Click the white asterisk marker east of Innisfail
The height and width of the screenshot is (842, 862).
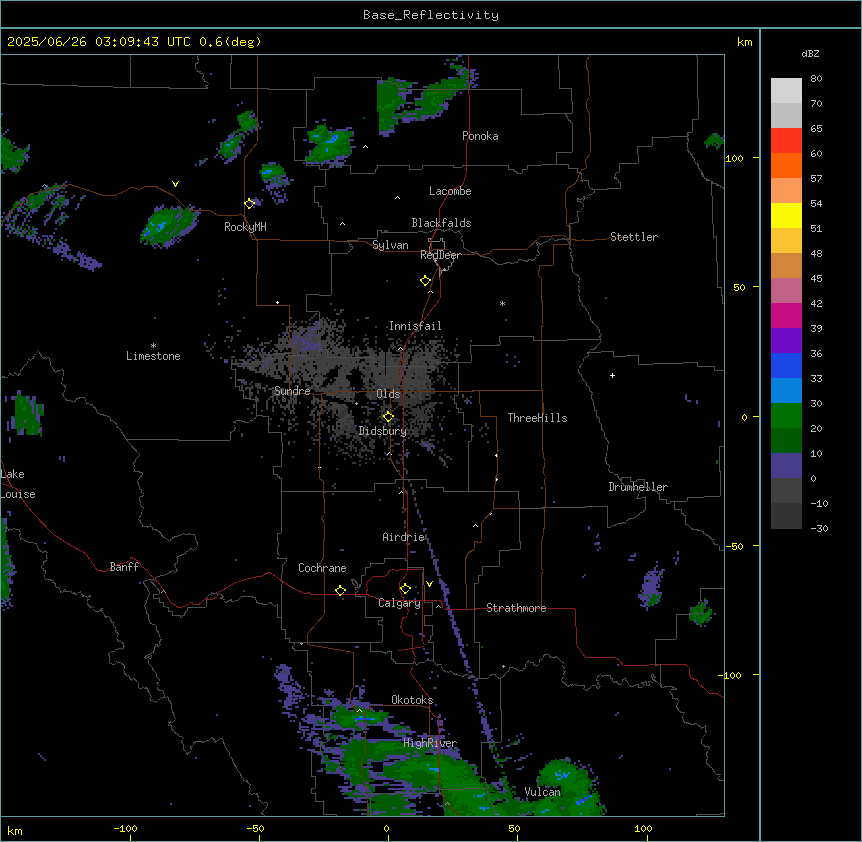pos(502,303)
